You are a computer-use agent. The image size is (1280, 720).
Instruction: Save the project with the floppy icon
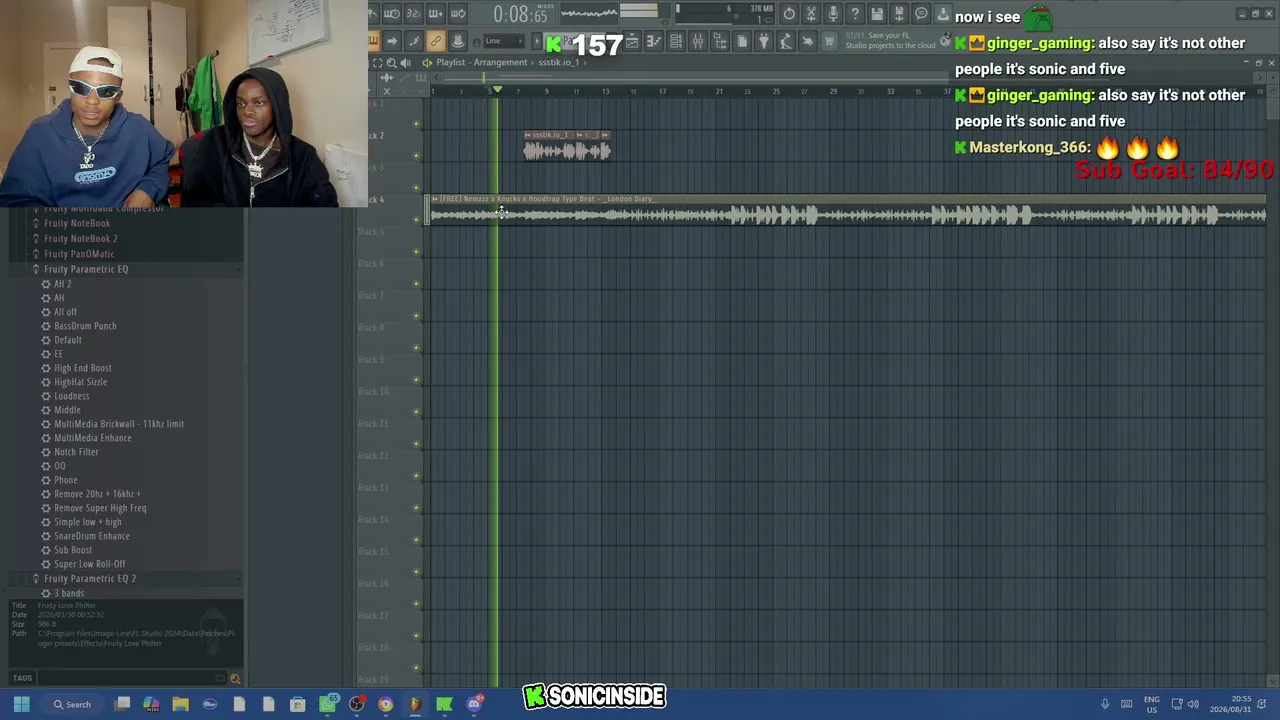[x=877, y=14]
